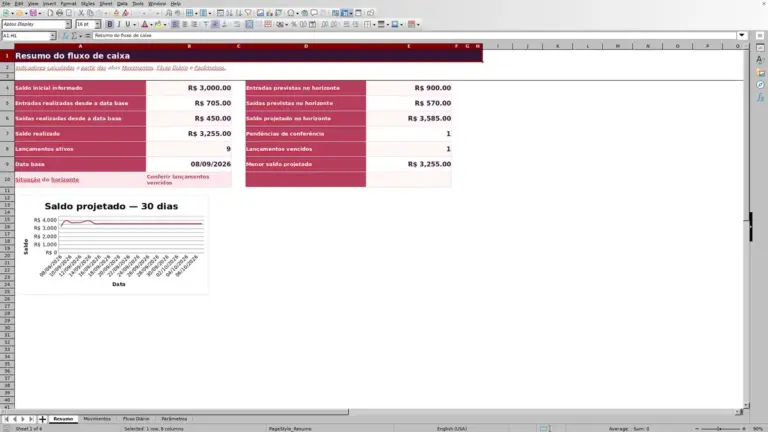Open the Format menu

click(68, 3)
